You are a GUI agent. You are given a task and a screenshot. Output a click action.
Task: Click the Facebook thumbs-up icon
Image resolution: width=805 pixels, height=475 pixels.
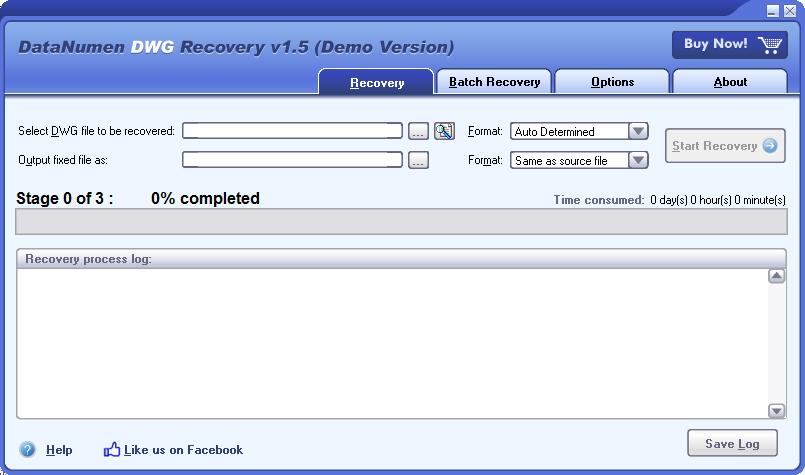pos(112,450)
